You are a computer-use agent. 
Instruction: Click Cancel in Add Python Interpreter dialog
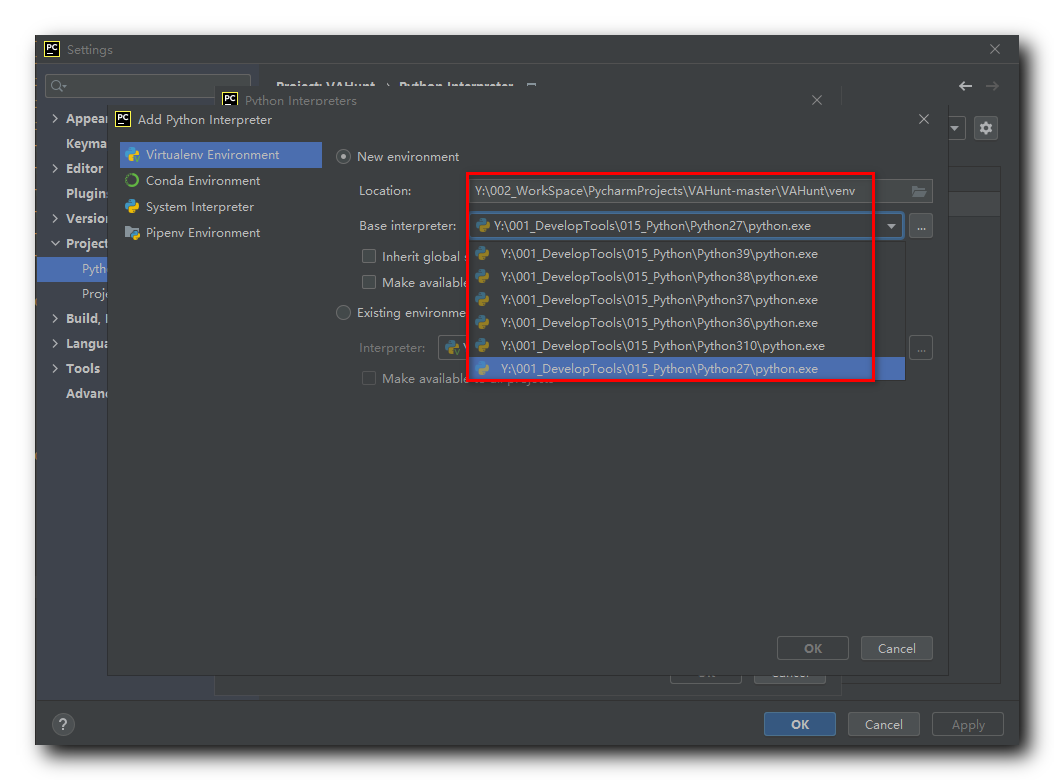click(897, 648)
